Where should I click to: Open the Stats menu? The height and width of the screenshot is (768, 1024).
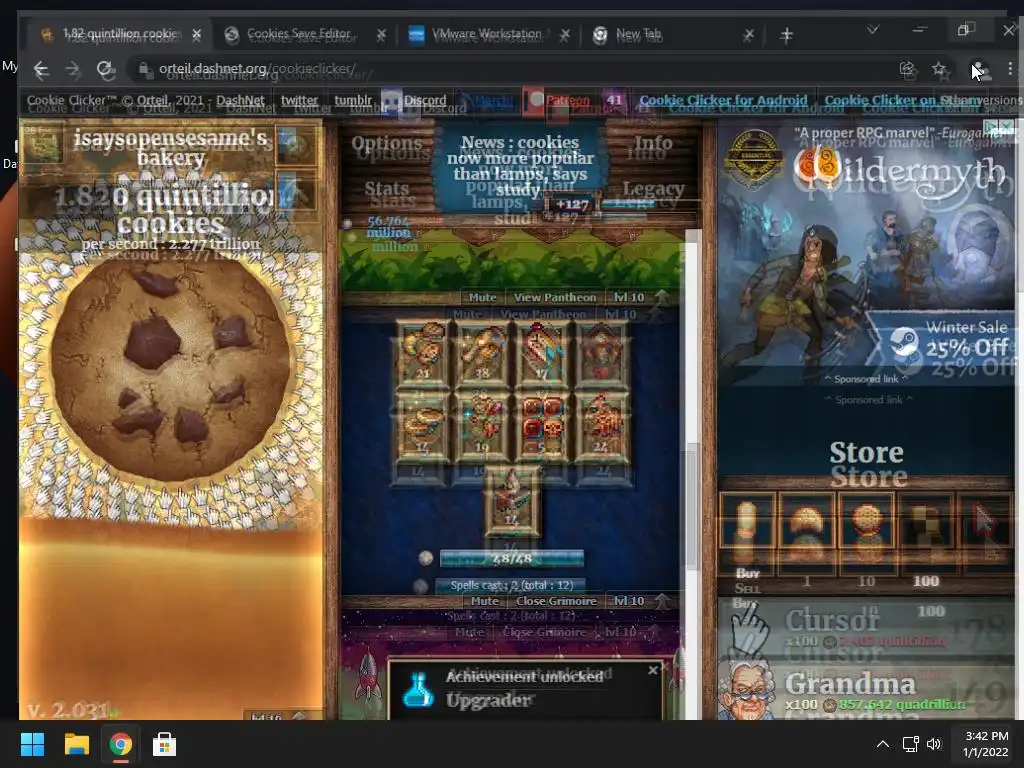(x=387, y=189)
